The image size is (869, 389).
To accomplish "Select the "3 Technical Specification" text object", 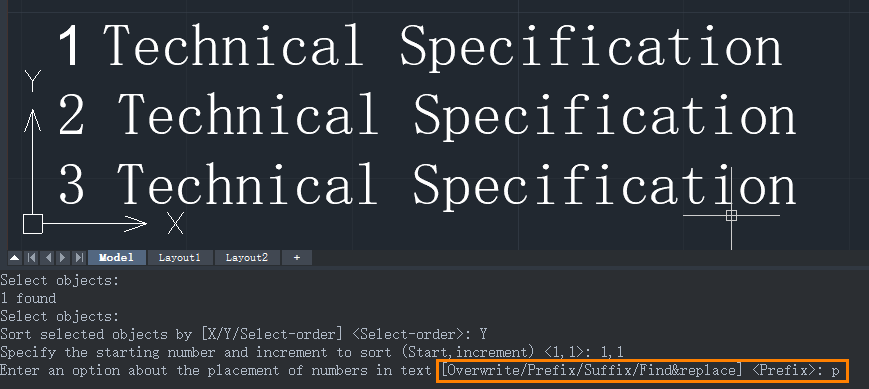I will 427,184.
